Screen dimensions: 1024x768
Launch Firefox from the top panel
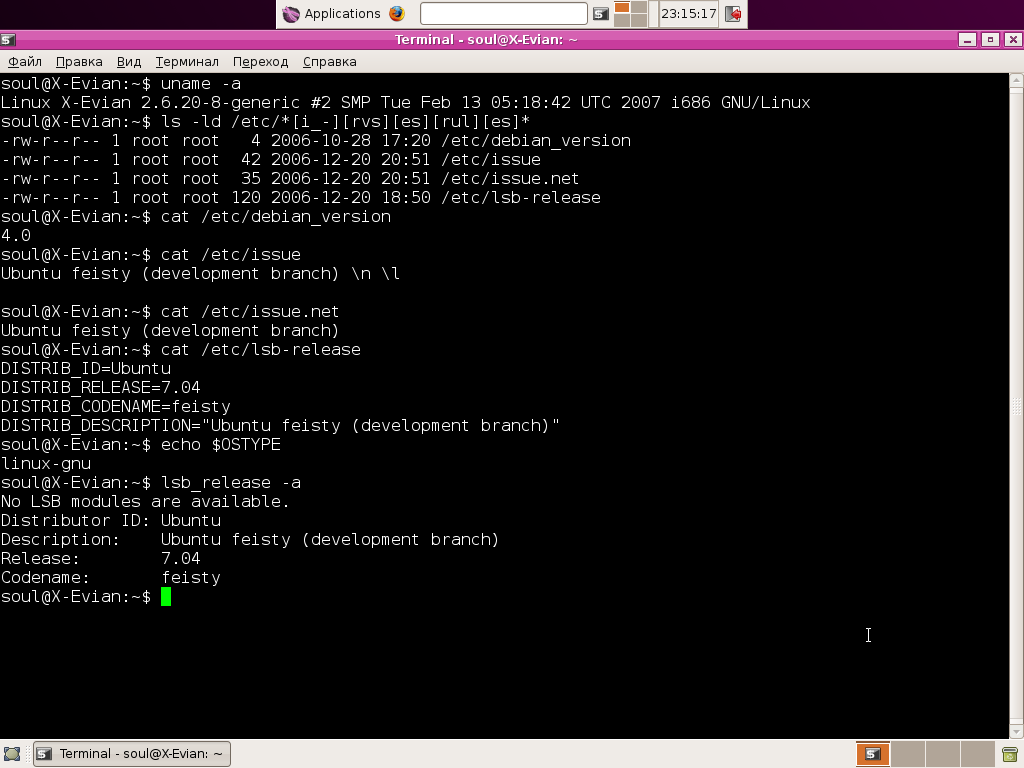point(397,14)
